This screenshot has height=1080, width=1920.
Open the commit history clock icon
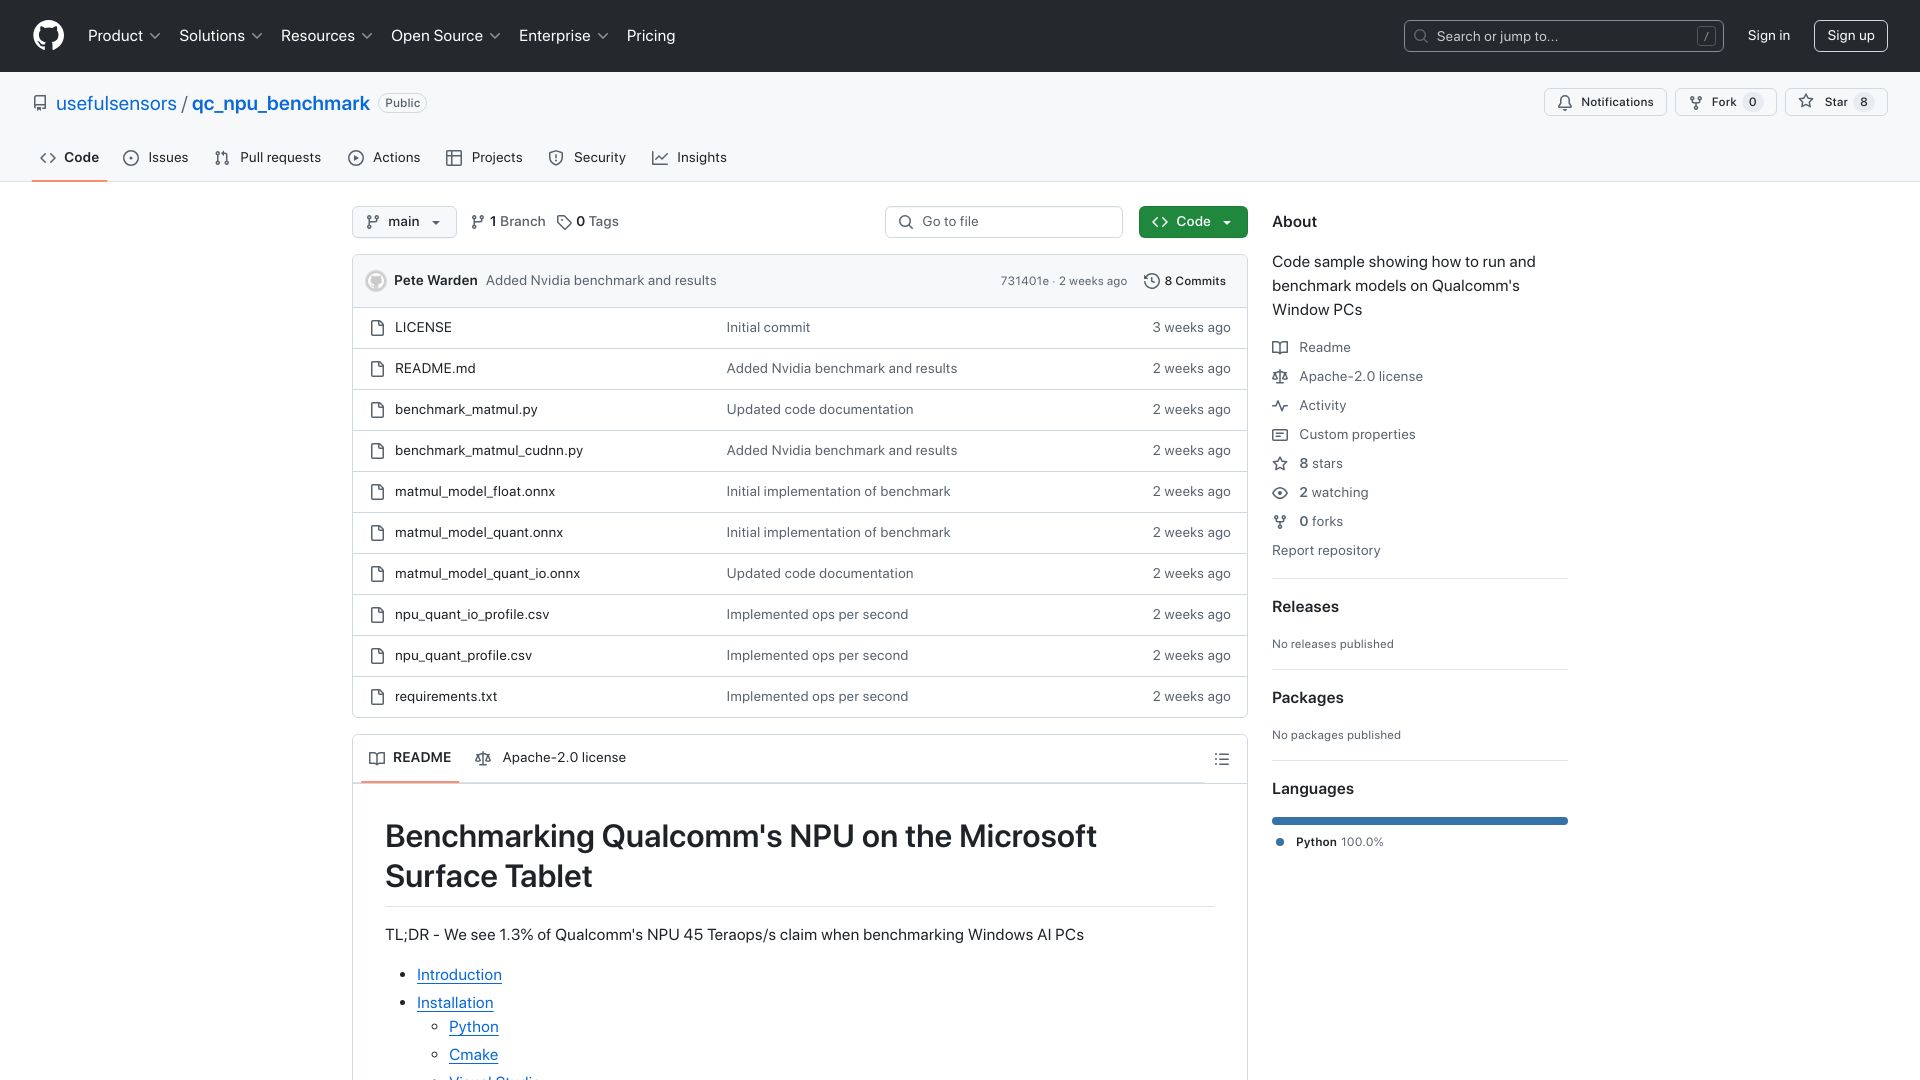pos(1152,281)
